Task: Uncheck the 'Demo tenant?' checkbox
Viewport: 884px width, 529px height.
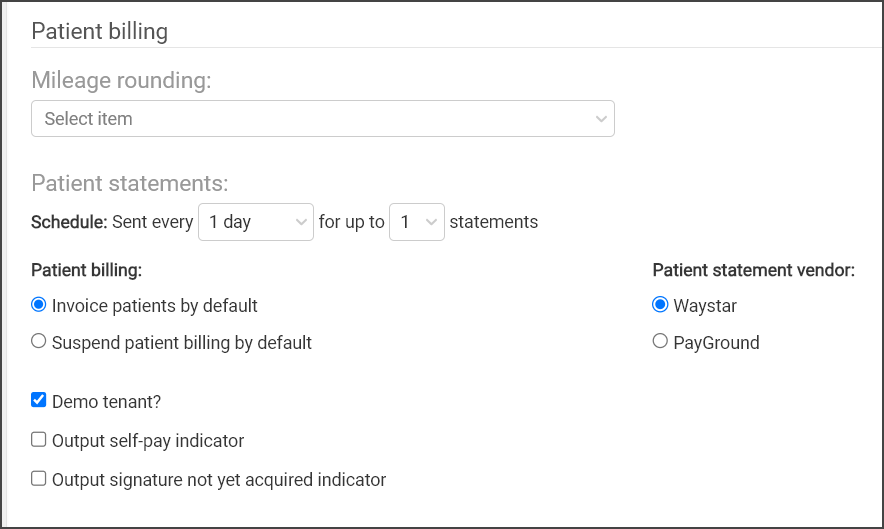Action: point(38,400)
